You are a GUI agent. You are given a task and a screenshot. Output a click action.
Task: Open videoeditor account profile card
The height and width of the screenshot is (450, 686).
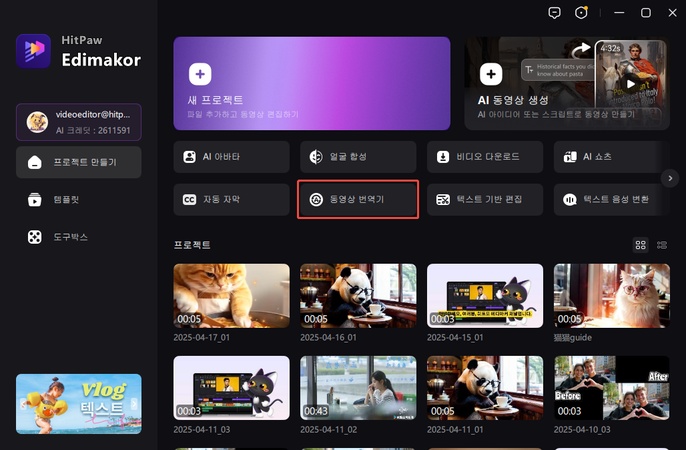[x=79, y=122]
